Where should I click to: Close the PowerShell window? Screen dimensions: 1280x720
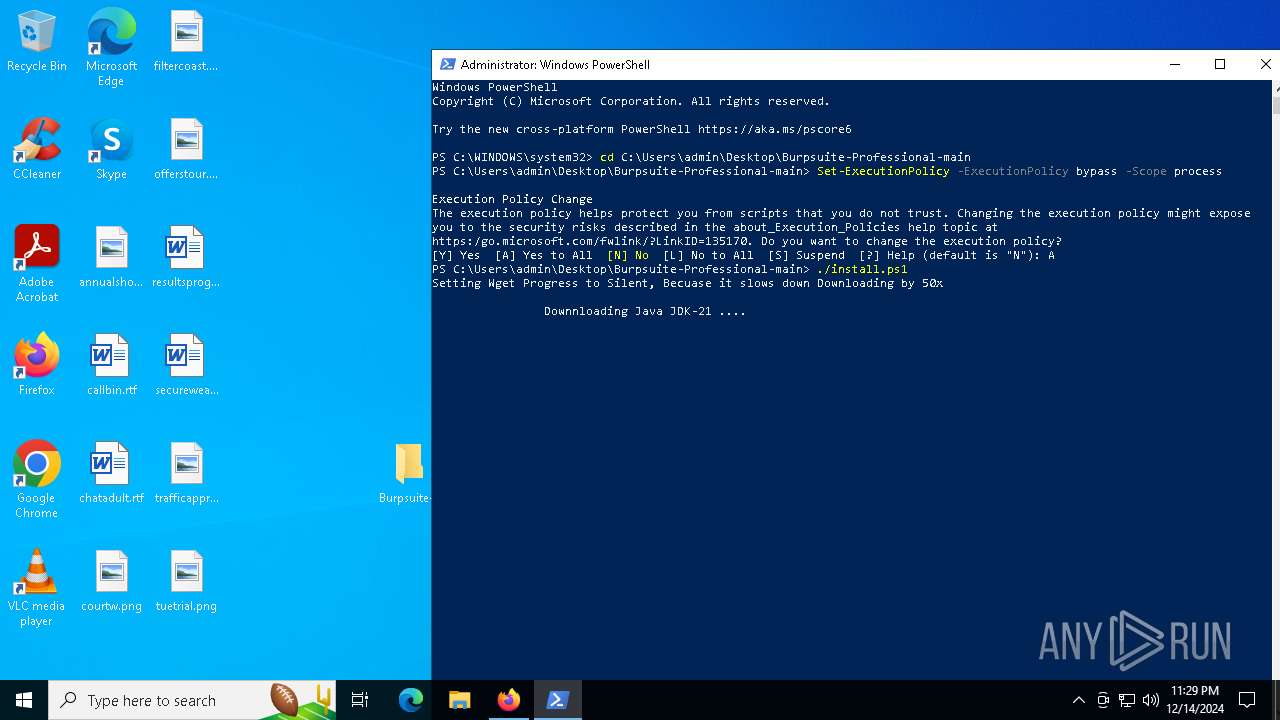(x=1264, y=65)
